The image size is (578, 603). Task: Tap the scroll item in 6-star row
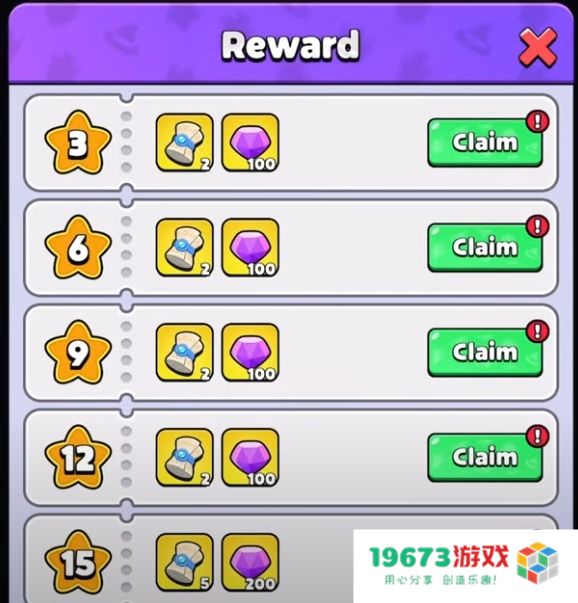pyautogui.click(x=185, y=248)
